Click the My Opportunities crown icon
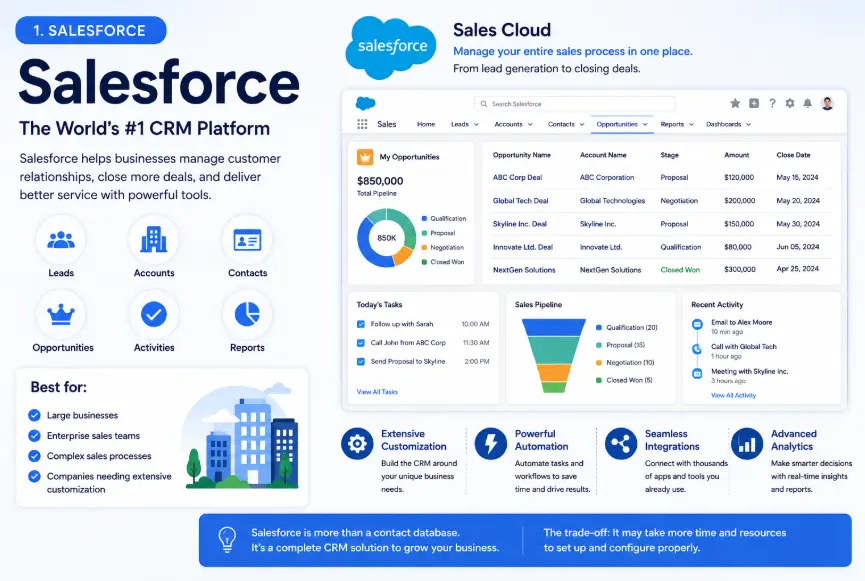 [365, 157]
